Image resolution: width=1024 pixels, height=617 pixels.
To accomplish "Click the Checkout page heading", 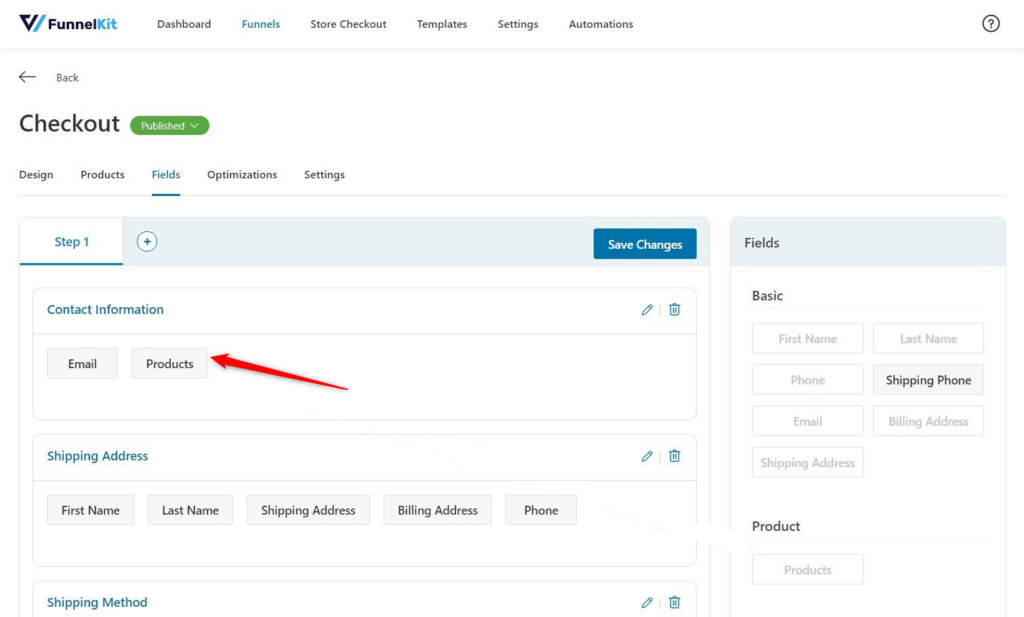I will click(69, 123).
